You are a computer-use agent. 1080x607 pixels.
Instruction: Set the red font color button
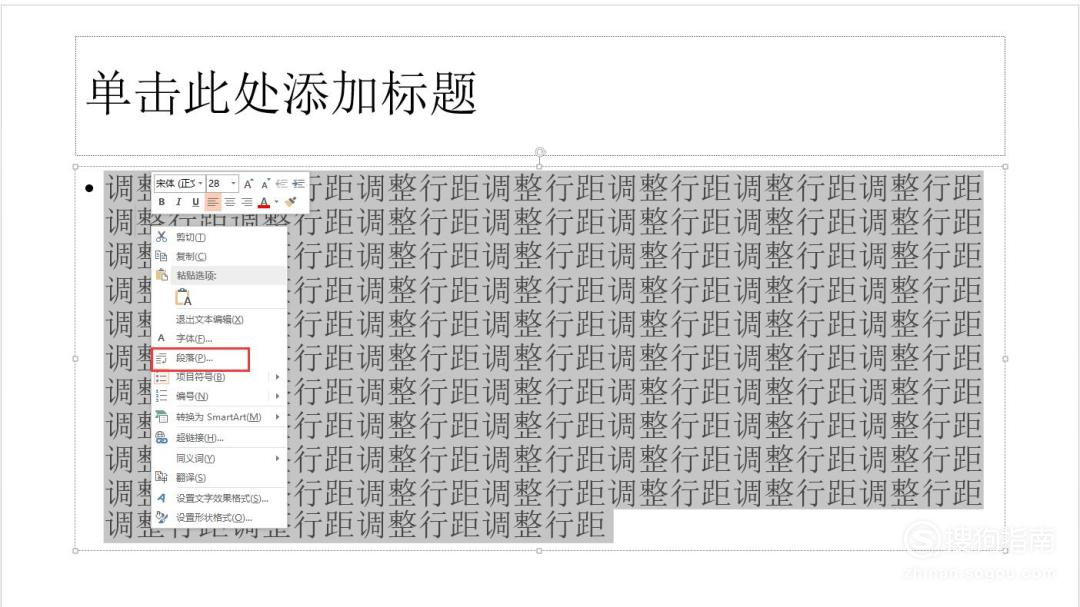264,202
